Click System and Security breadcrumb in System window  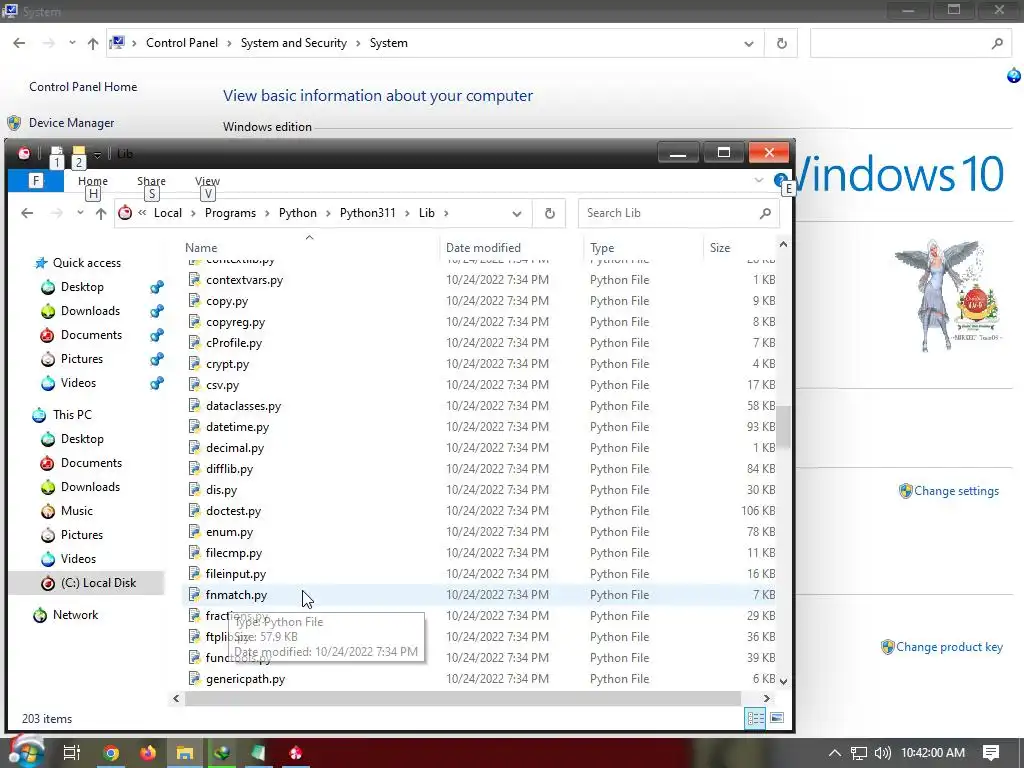tap(293, 43)
